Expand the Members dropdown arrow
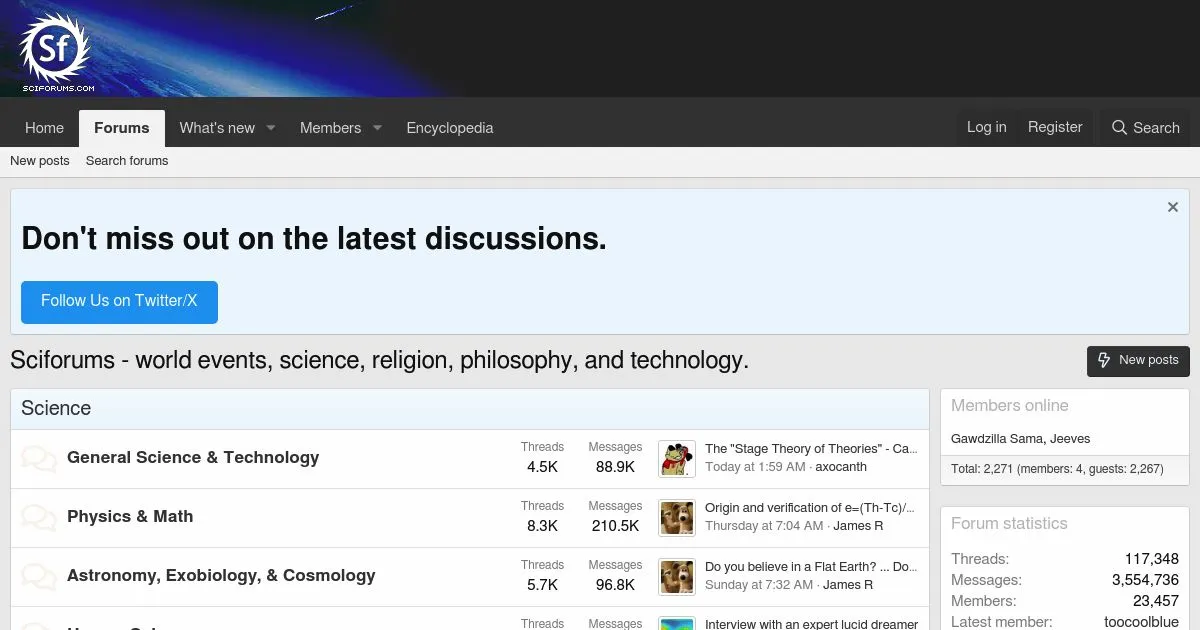The width and height of the screenshot is (1200, 630). coord(377,128)
